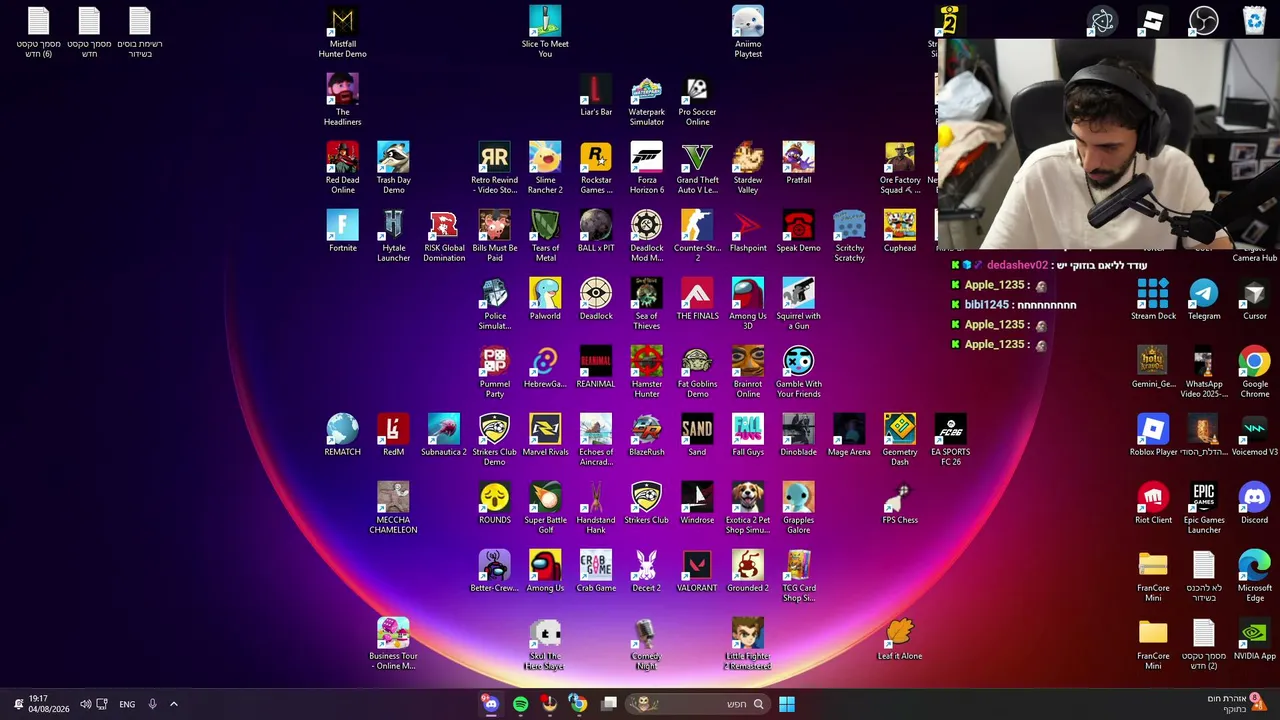Image resolution: width=1280 pixels, height=720 pixels.
Task: Open the VALORANT shortcut
Action: coord(697,571)
